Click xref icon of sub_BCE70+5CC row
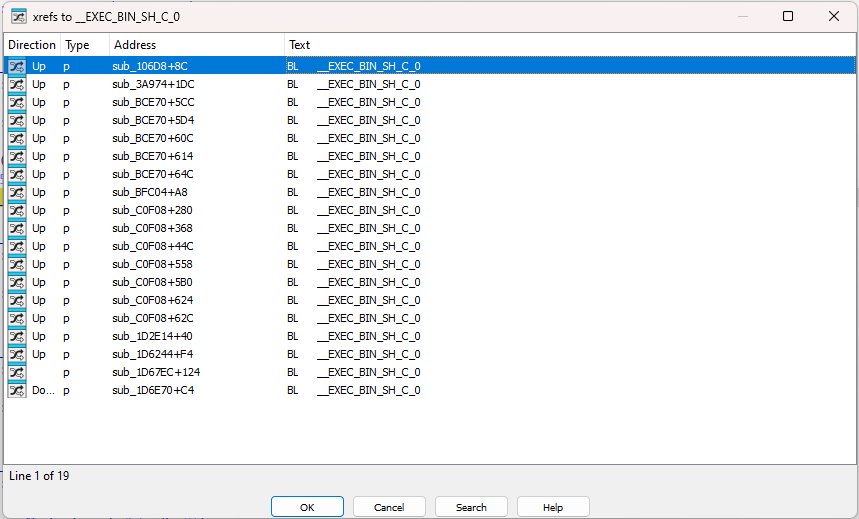 (x=17, y=102)
